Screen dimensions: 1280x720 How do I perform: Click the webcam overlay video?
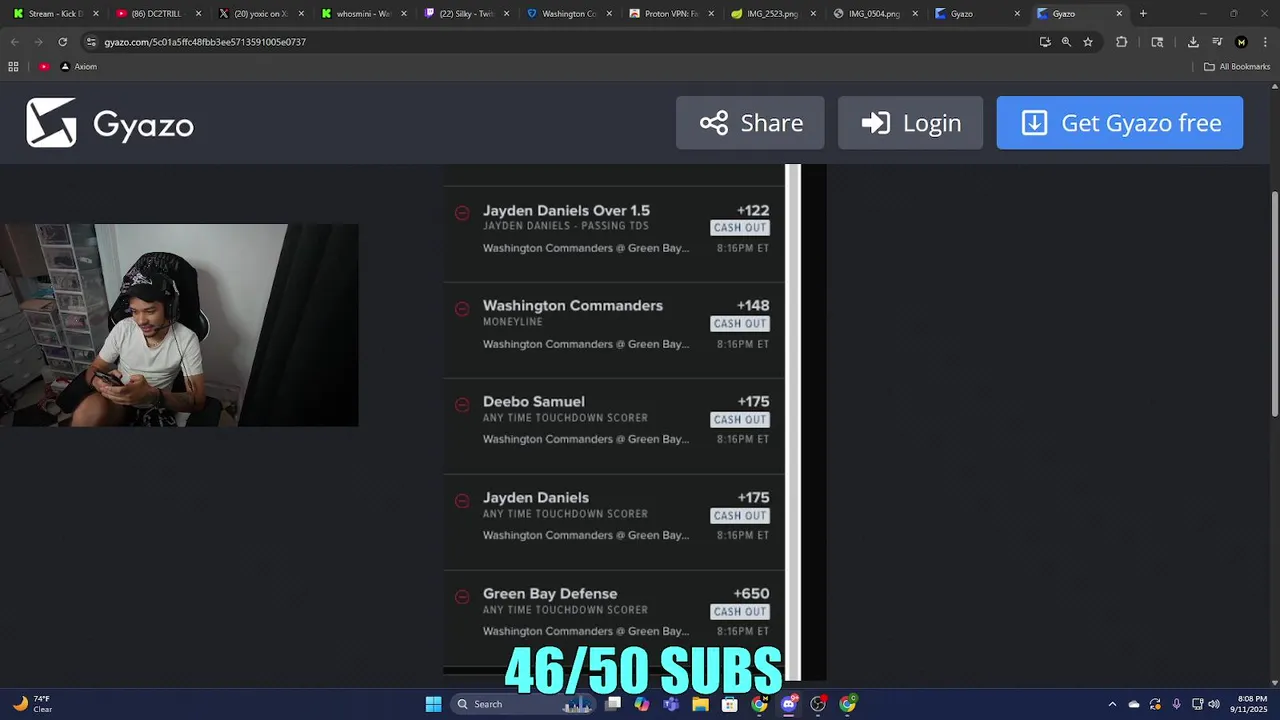[x=179, y=325]
